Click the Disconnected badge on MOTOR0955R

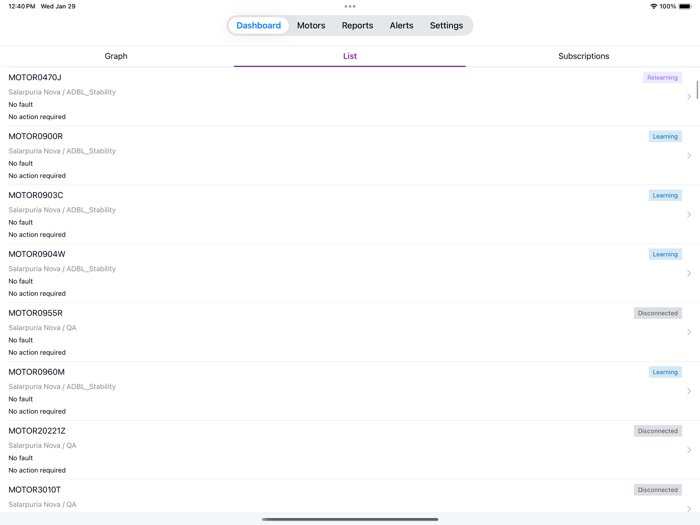pos(658,313)
